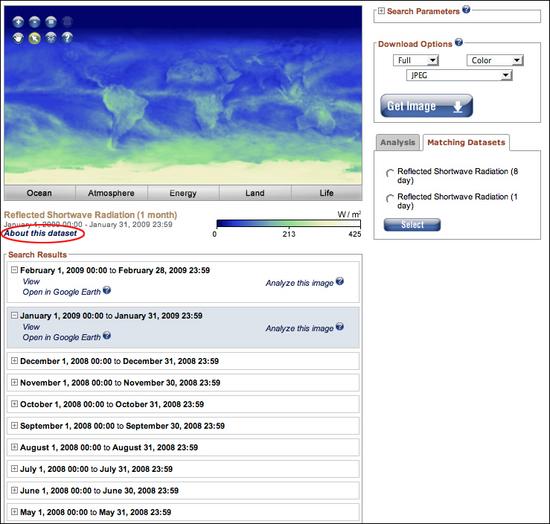This screenshot has height=524, width=550.
Task: Click the reflected shortwave radiation world map
Action: (x=183, y=95)
